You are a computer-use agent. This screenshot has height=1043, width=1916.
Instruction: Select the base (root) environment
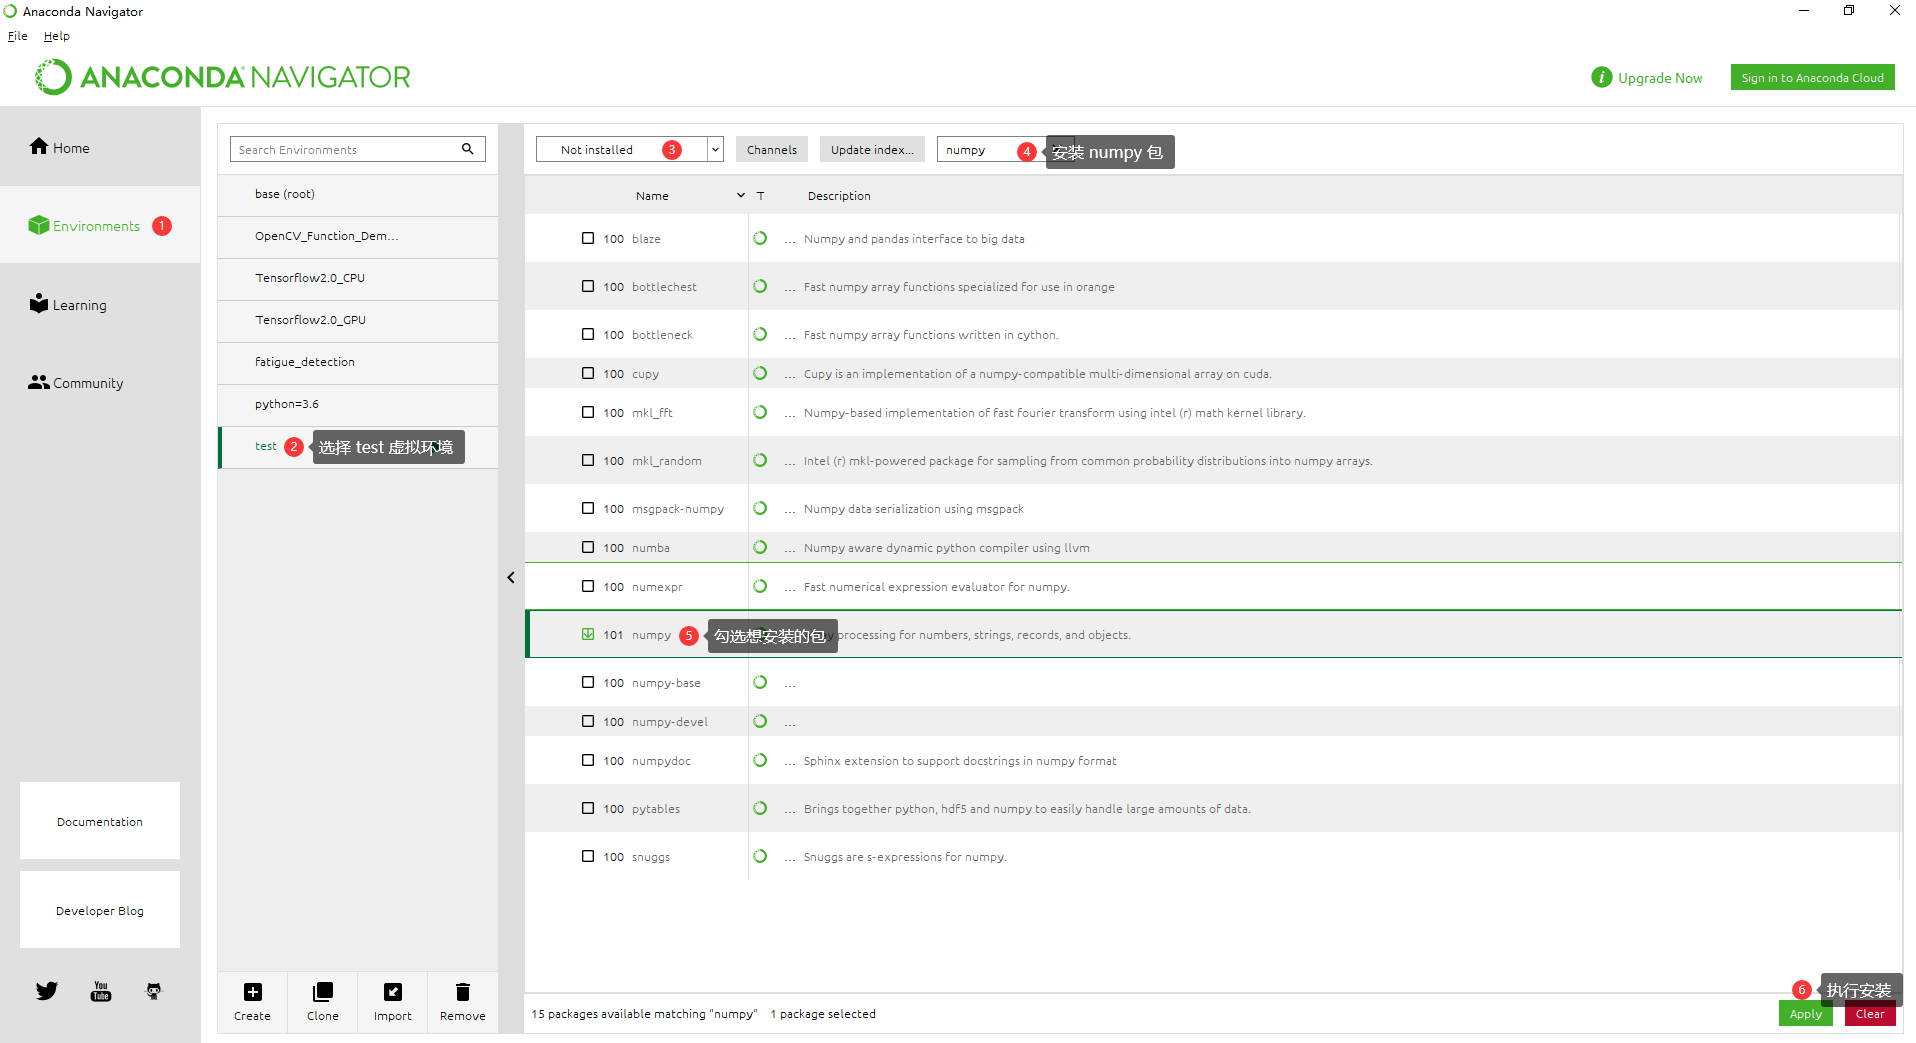click(x=358, y=194)
